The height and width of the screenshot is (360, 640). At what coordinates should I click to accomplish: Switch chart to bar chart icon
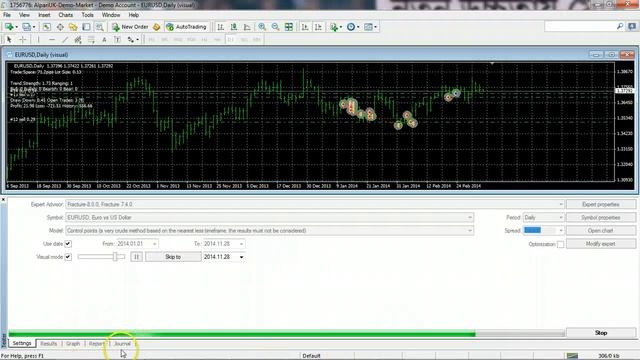click(220, 27)
